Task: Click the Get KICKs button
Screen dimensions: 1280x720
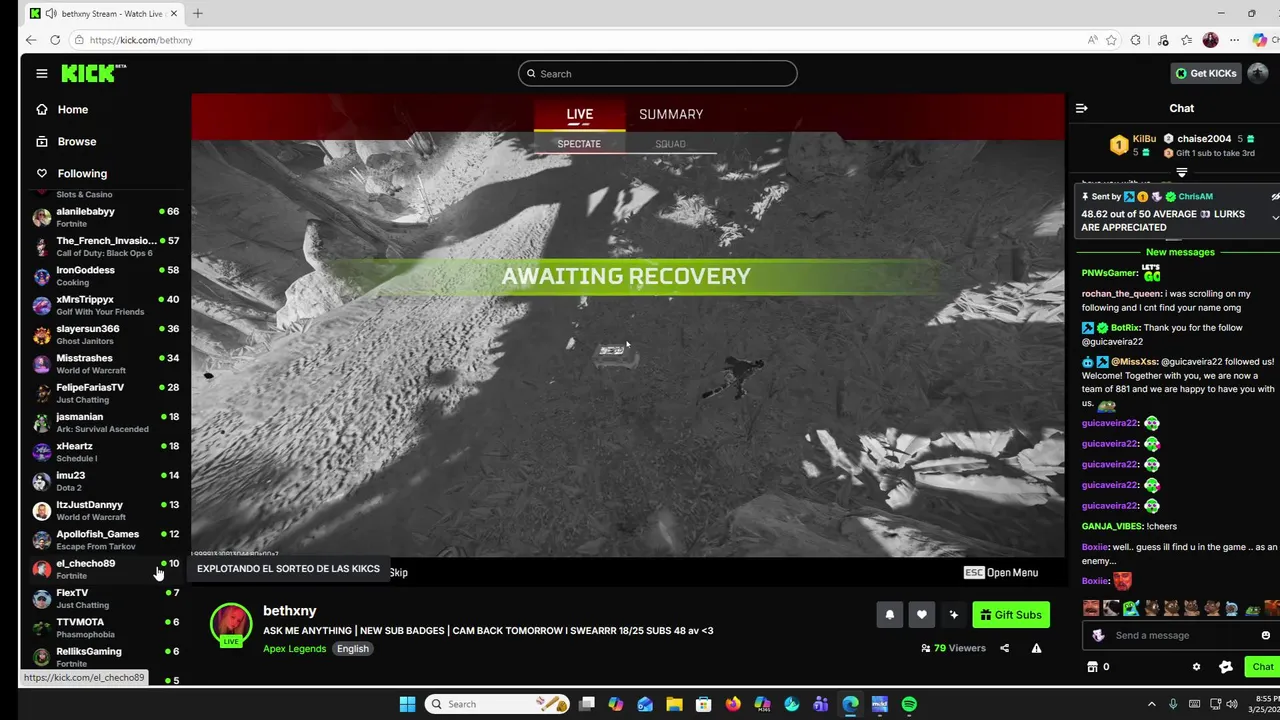Action: [x=1206, y=73]
